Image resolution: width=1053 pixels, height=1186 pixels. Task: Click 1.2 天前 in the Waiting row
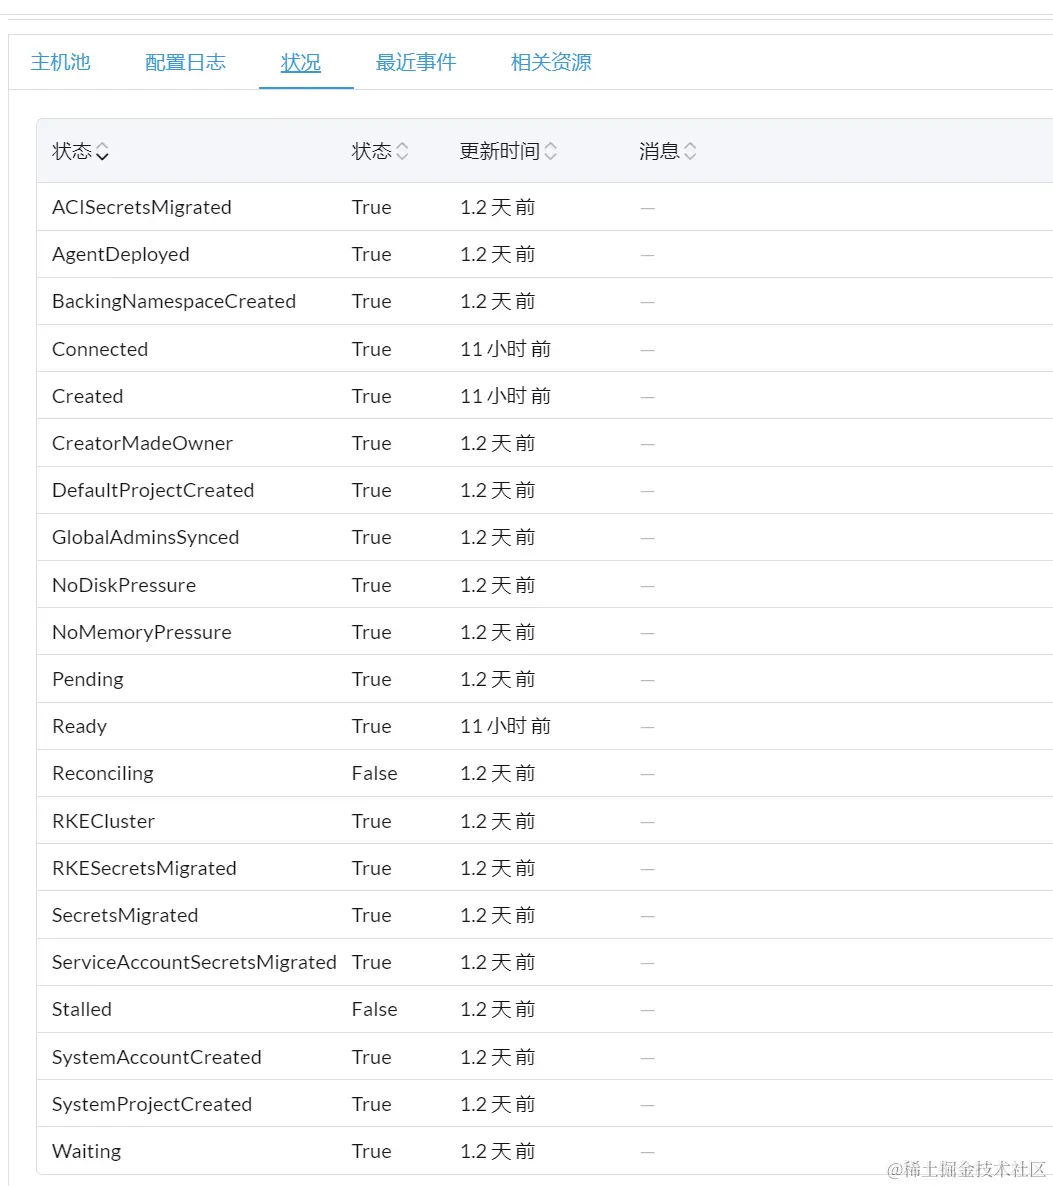click(x=498, y=1150)
